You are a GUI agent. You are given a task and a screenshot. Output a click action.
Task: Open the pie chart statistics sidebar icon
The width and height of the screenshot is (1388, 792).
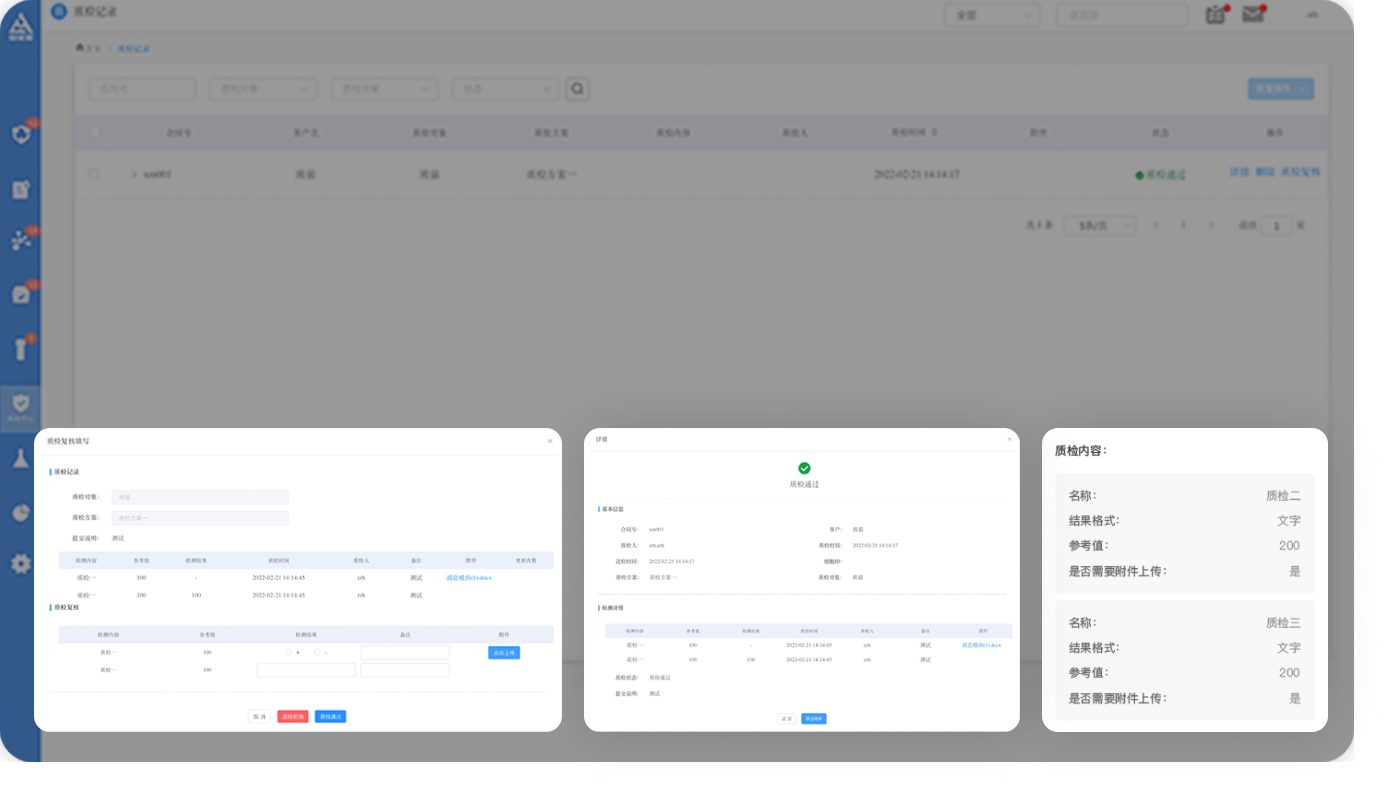coord(20,512)
